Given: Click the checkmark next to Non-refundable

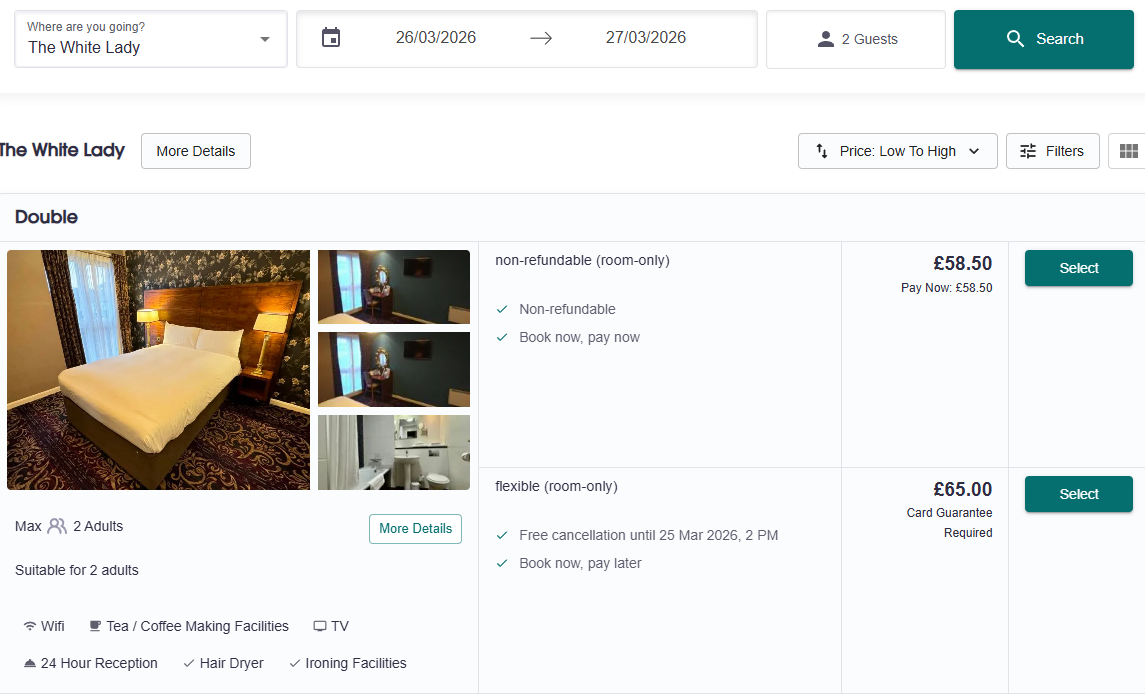Looking at the screenshot, I should pos(502,309).
